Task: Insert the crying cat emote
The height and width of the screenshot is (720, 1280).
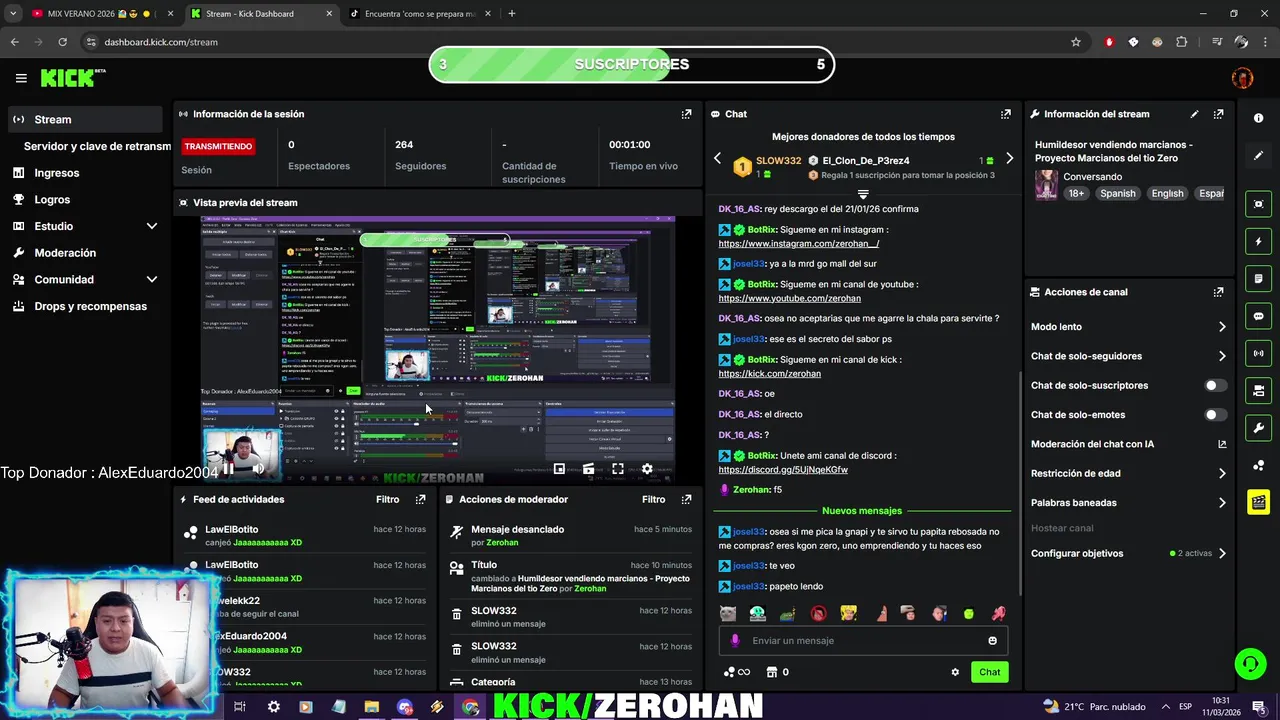Action: pyautogui.click(x=728, y=613)
